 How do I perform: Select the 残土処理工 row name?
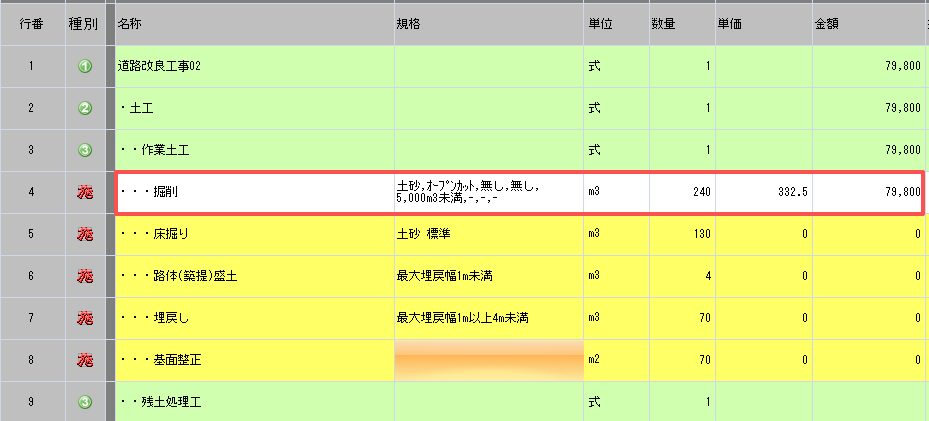250,402
